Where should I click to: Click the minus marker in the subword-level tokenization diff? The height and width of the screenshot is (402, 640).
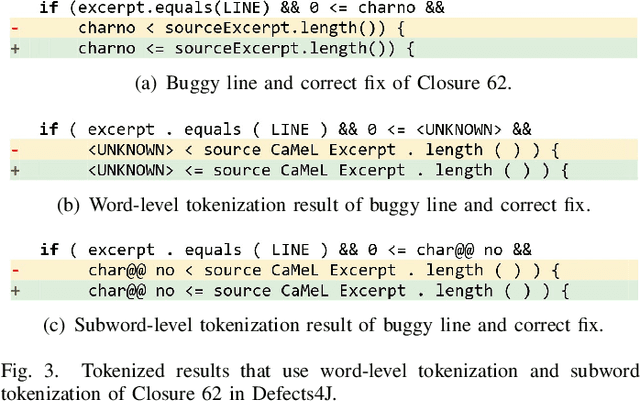click(x=15, y=270)
